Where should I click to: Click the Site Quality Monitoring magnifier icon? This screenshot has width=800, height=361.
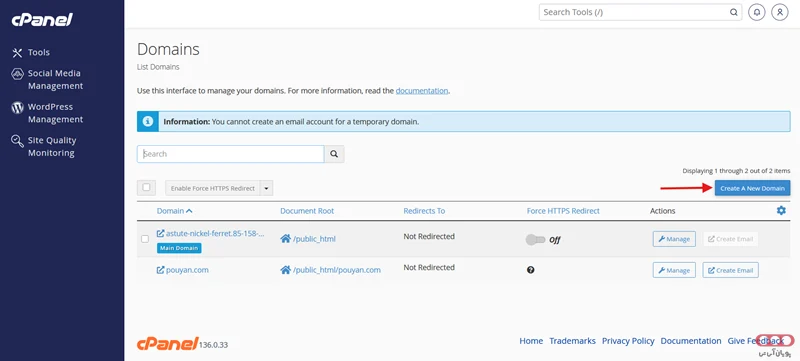[17, 141]
